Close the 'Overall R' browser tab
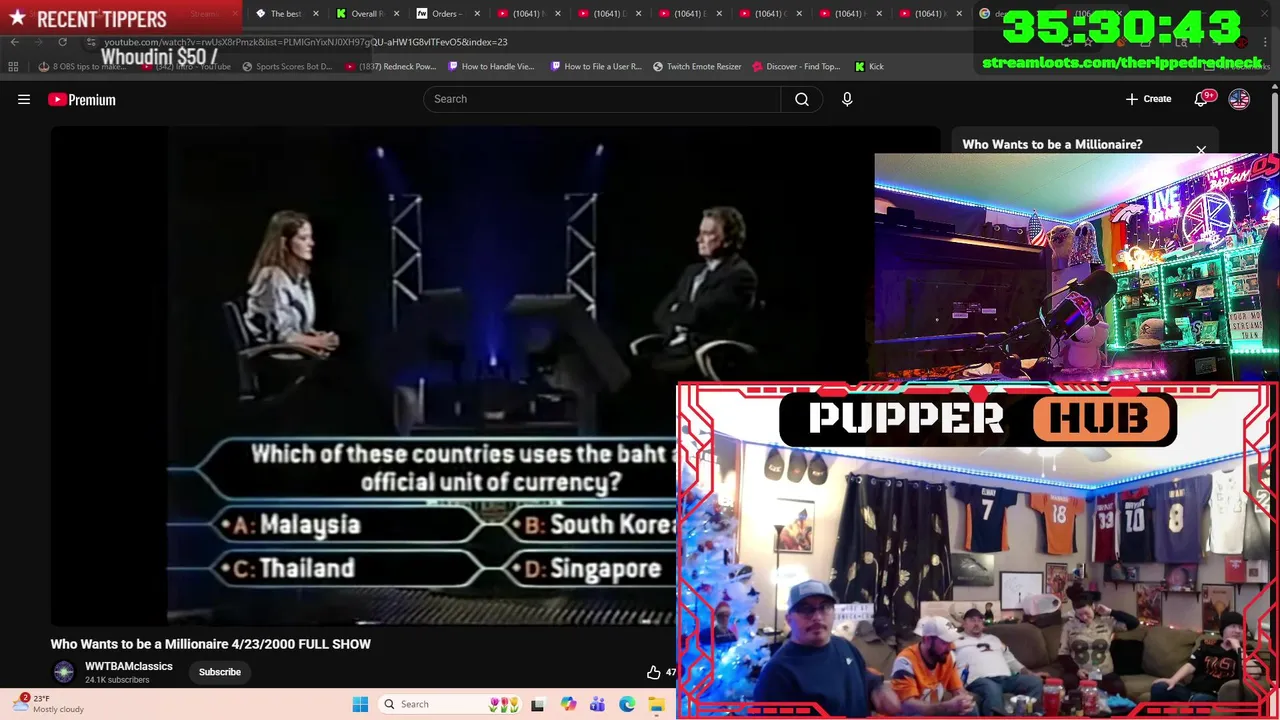 (x=396, y=14)
